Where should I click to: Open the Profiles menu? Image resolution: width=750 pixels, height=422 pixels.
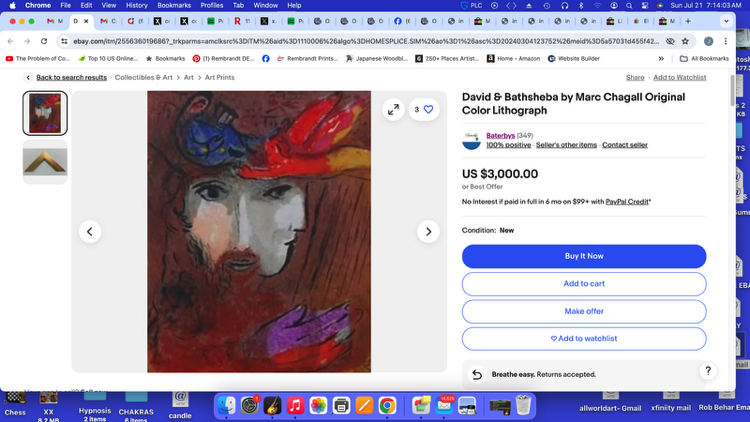[211, 5]
